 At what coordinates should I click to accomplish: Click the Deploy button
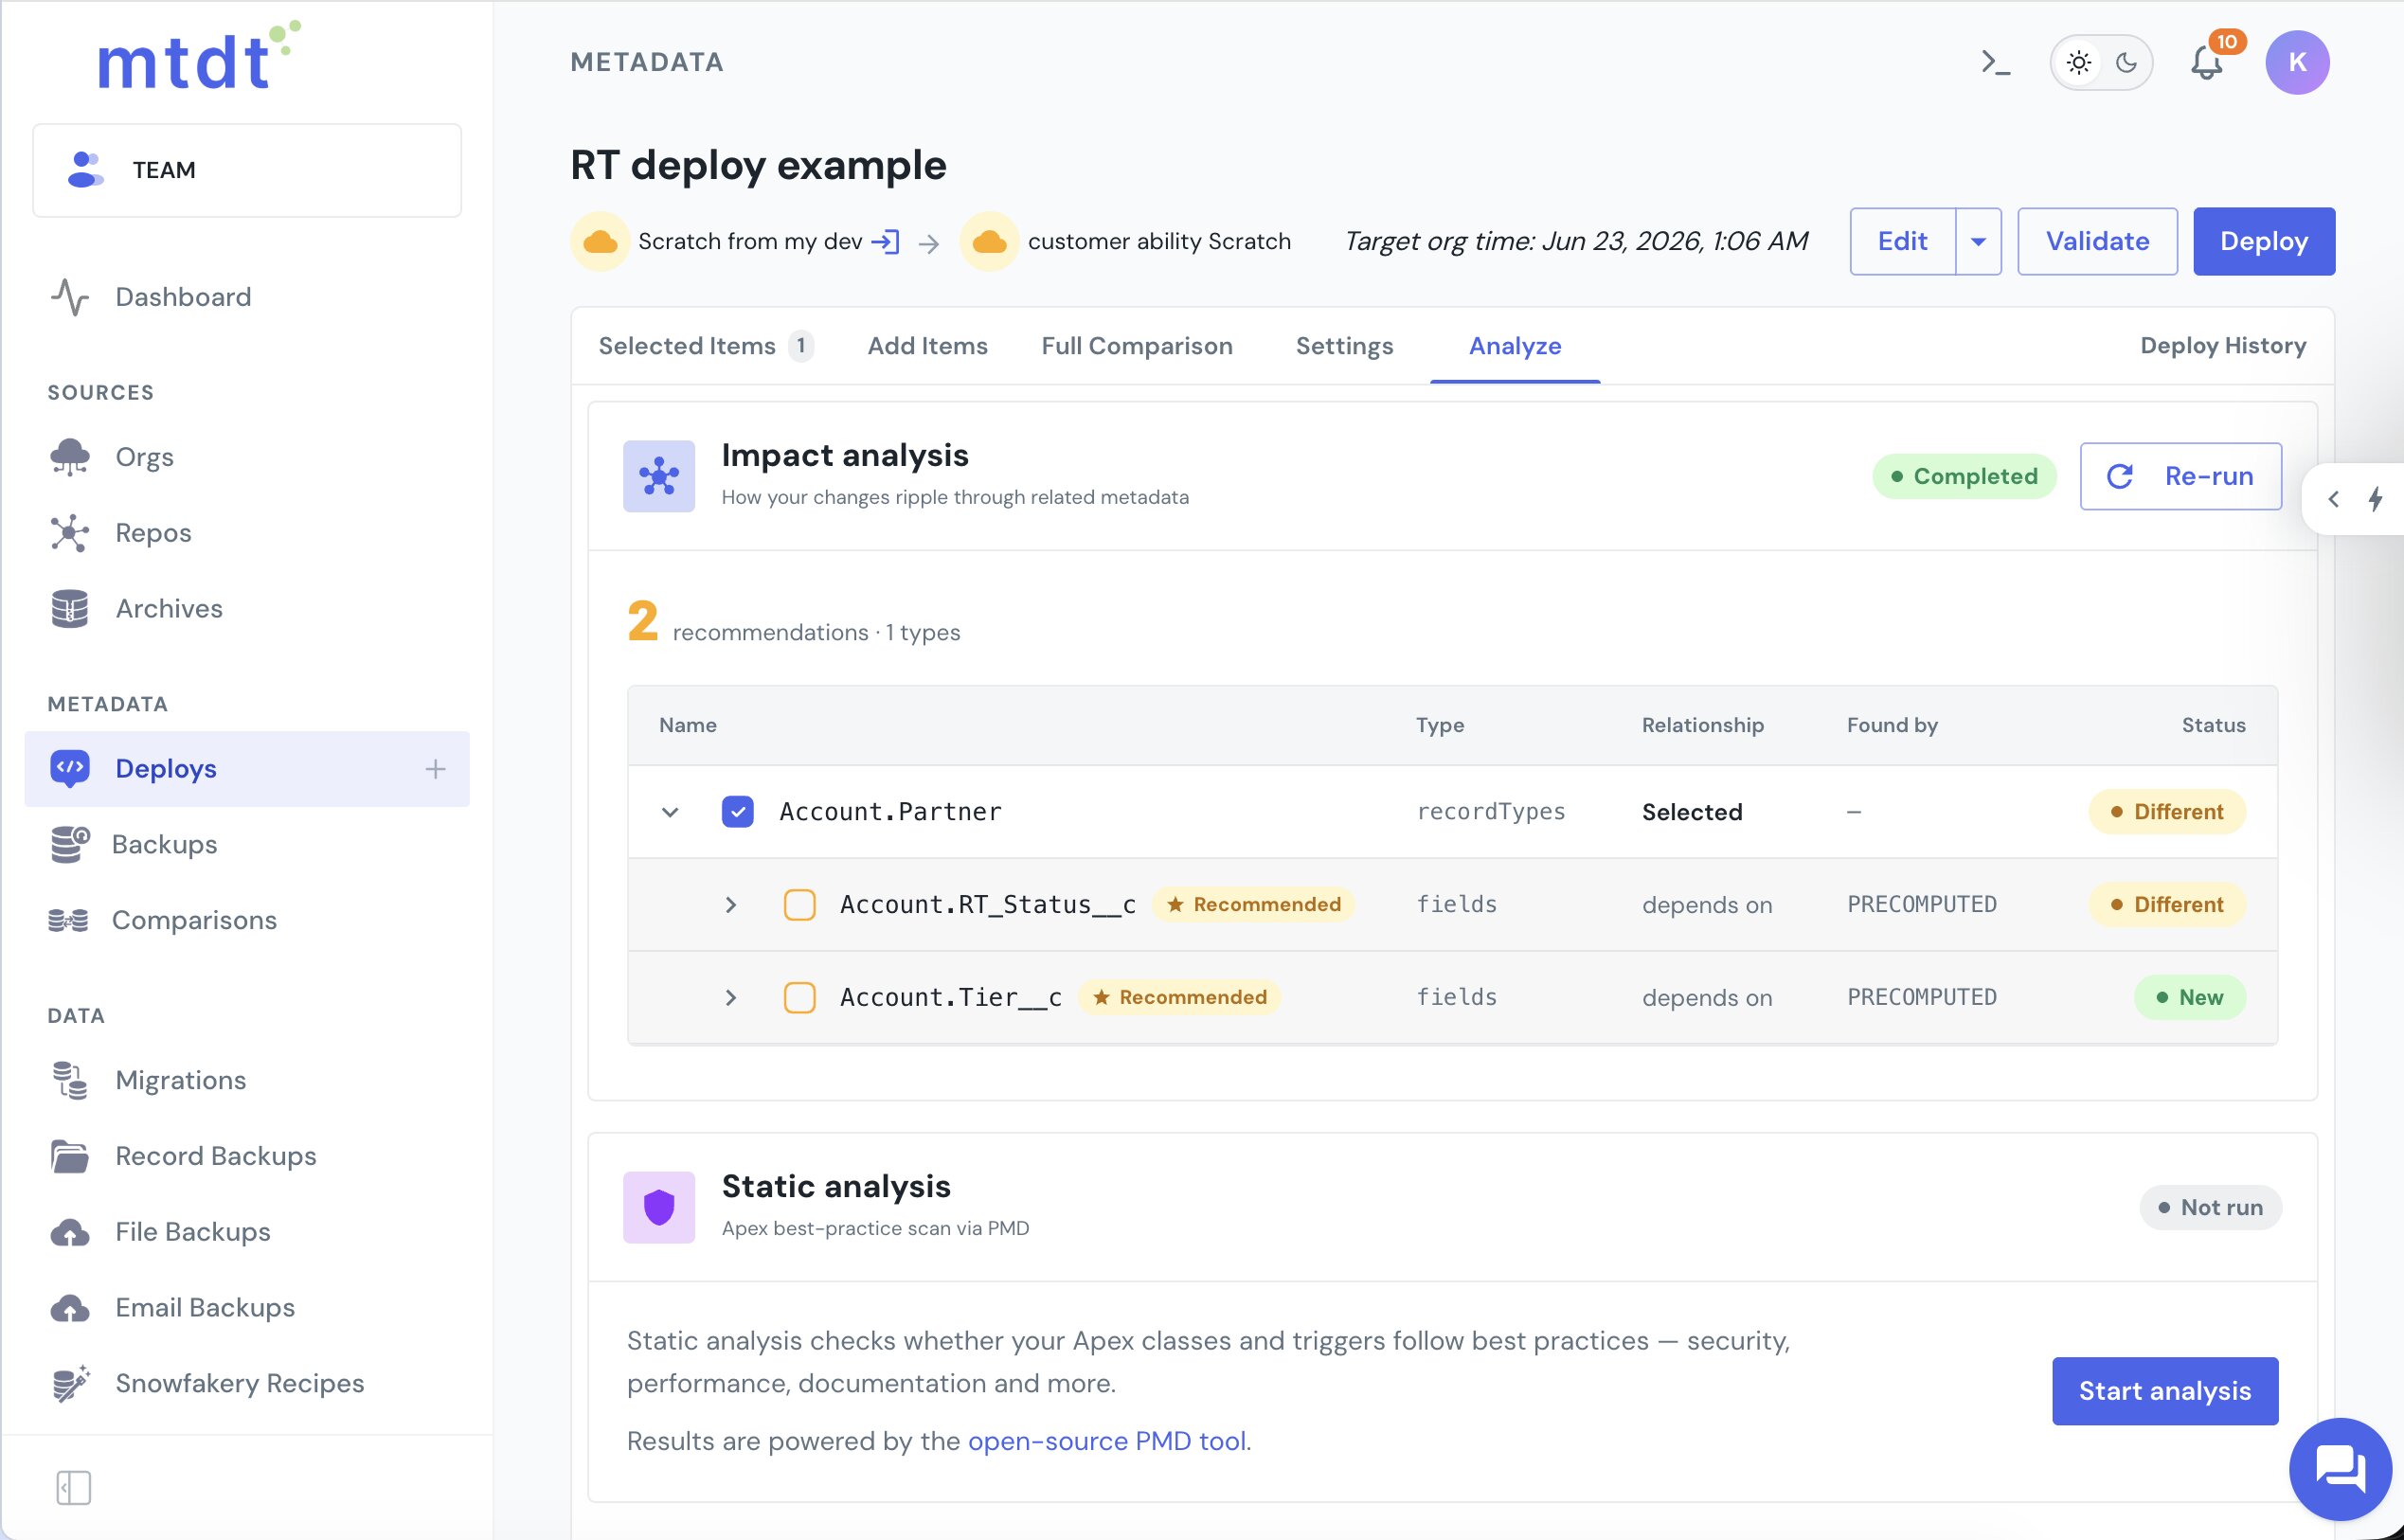point(2264,241)
